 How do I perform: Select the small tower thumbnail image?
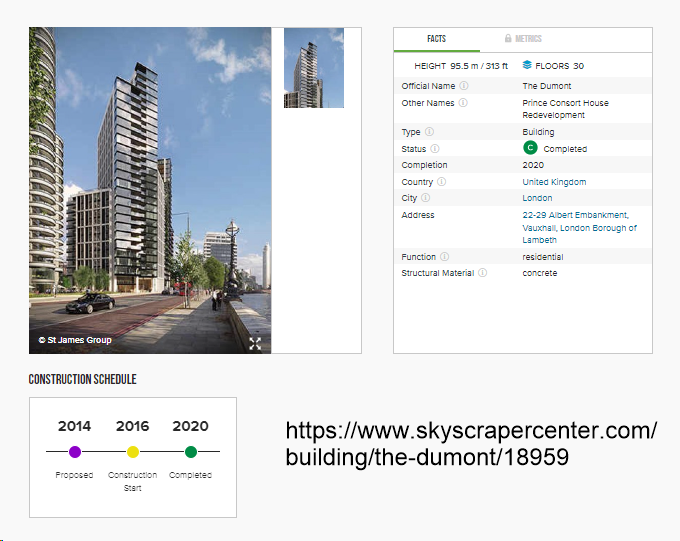pyautogui.click(x=314, y=68)
